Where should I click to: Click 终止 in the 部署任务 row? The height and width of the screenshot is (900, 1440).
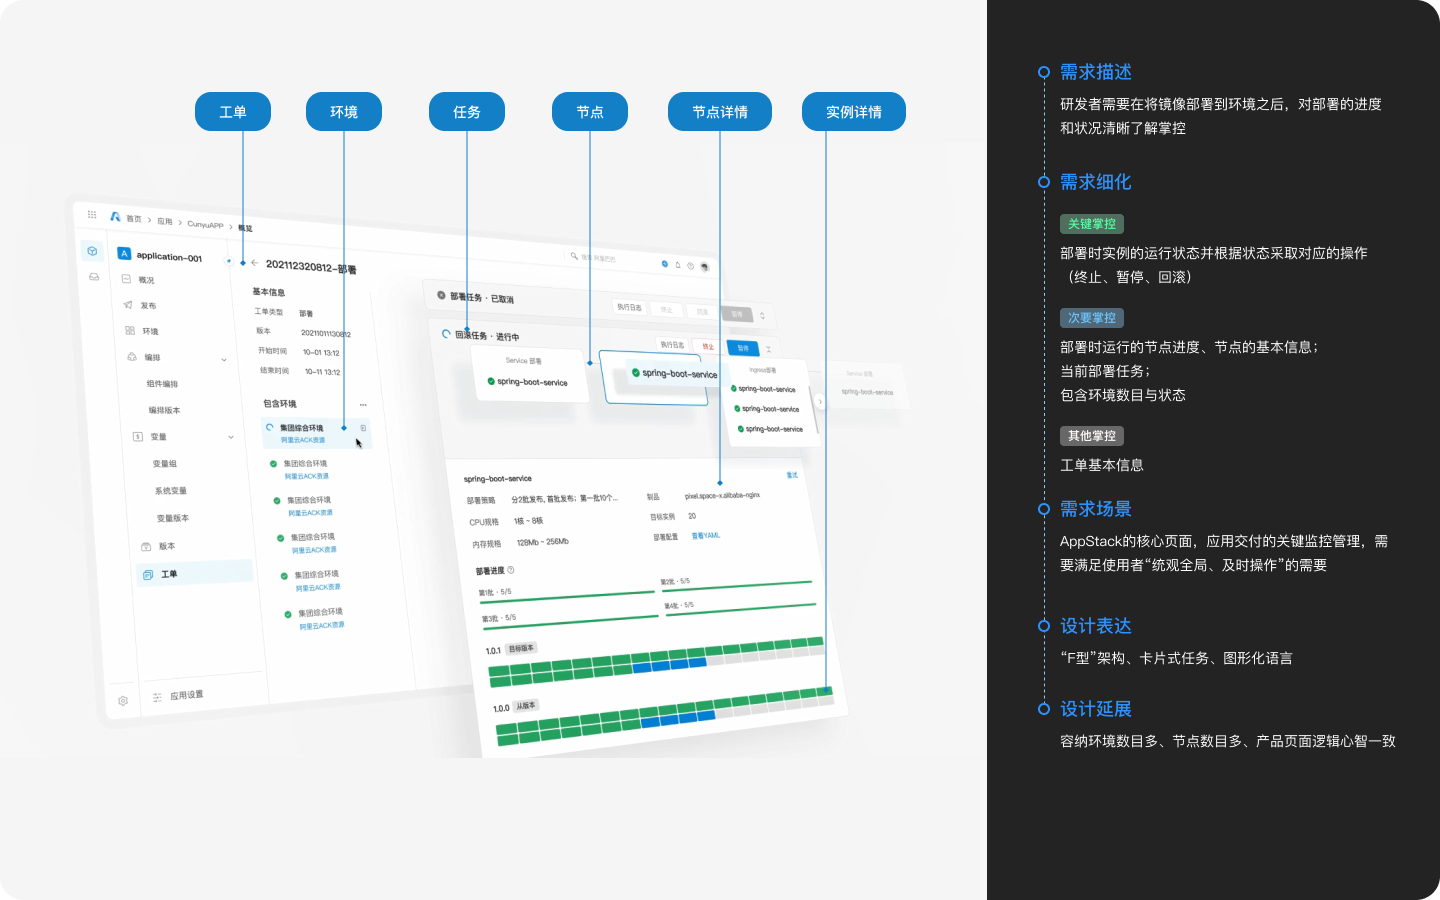[x=666, y=310]
